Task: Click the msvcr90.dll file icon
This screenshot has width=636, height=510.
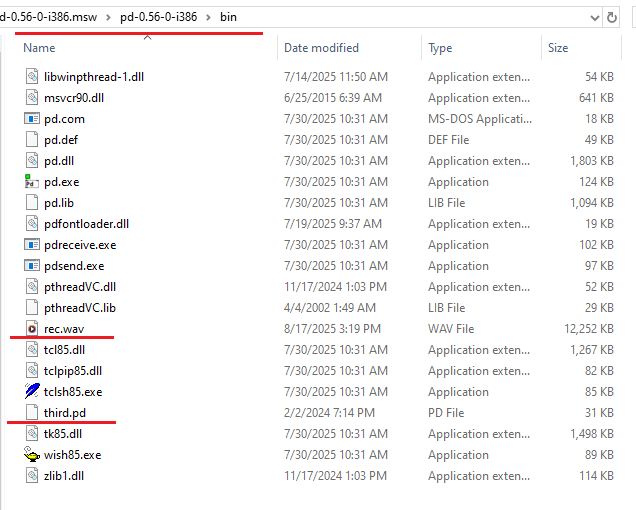Action: 32,97
